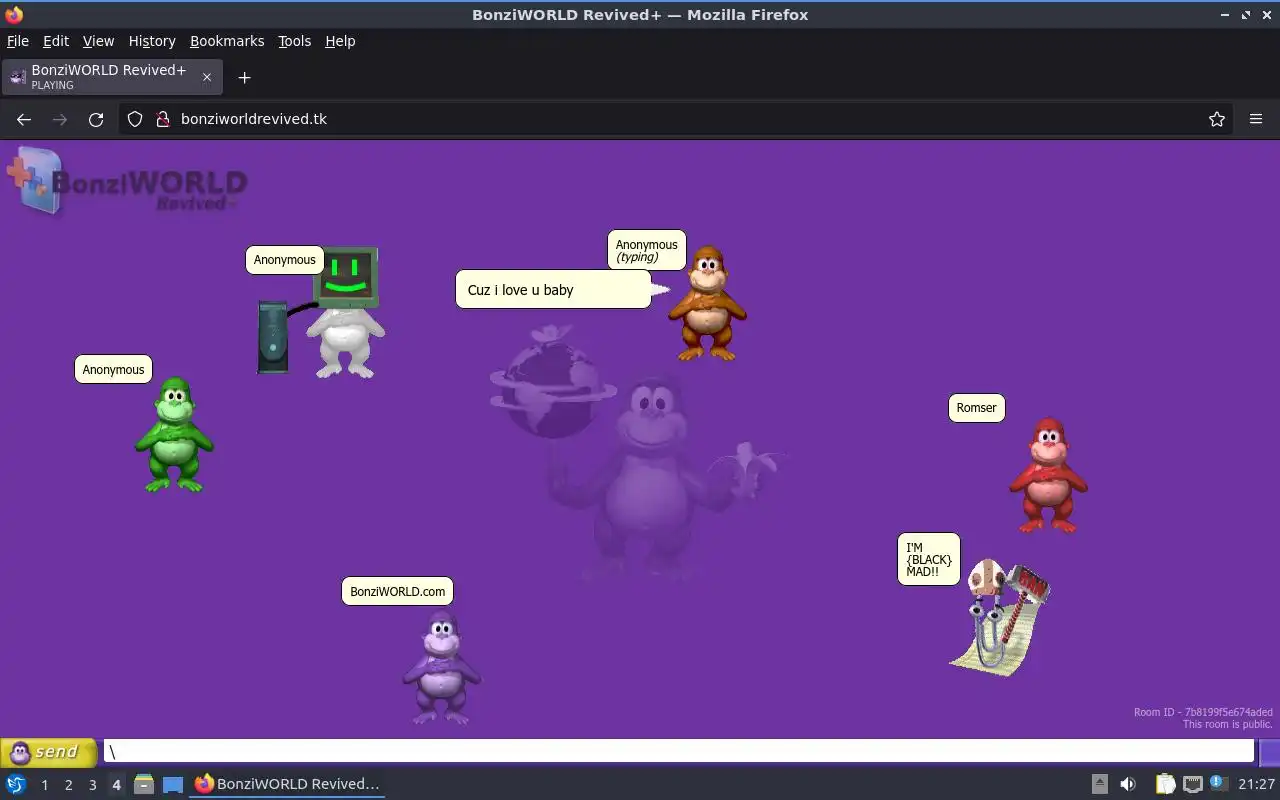Close the BonziWORLD Revived+ tab

[207, 77]
